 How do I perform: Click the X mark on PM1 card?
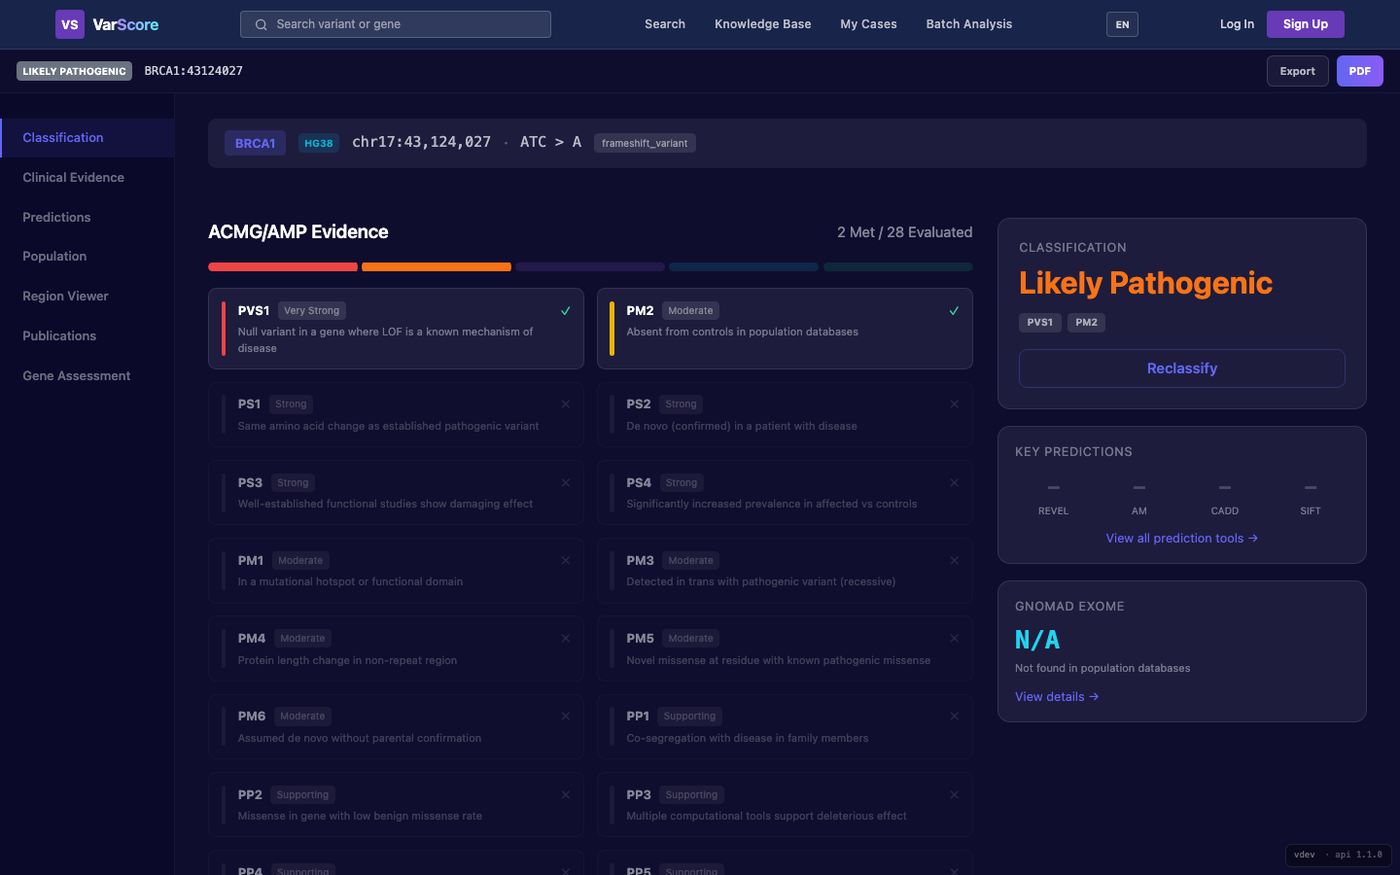566,560
